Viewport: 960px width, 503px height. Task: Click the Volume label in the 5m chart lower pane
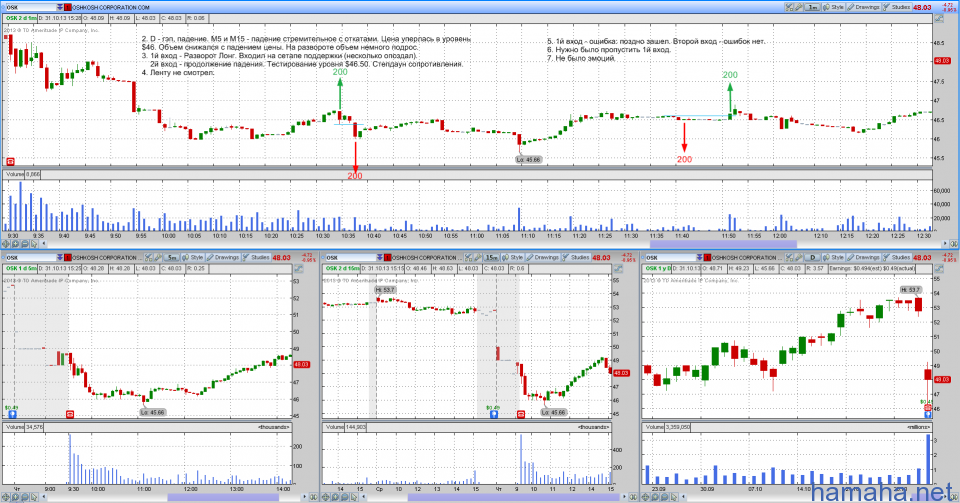point(14,427)
